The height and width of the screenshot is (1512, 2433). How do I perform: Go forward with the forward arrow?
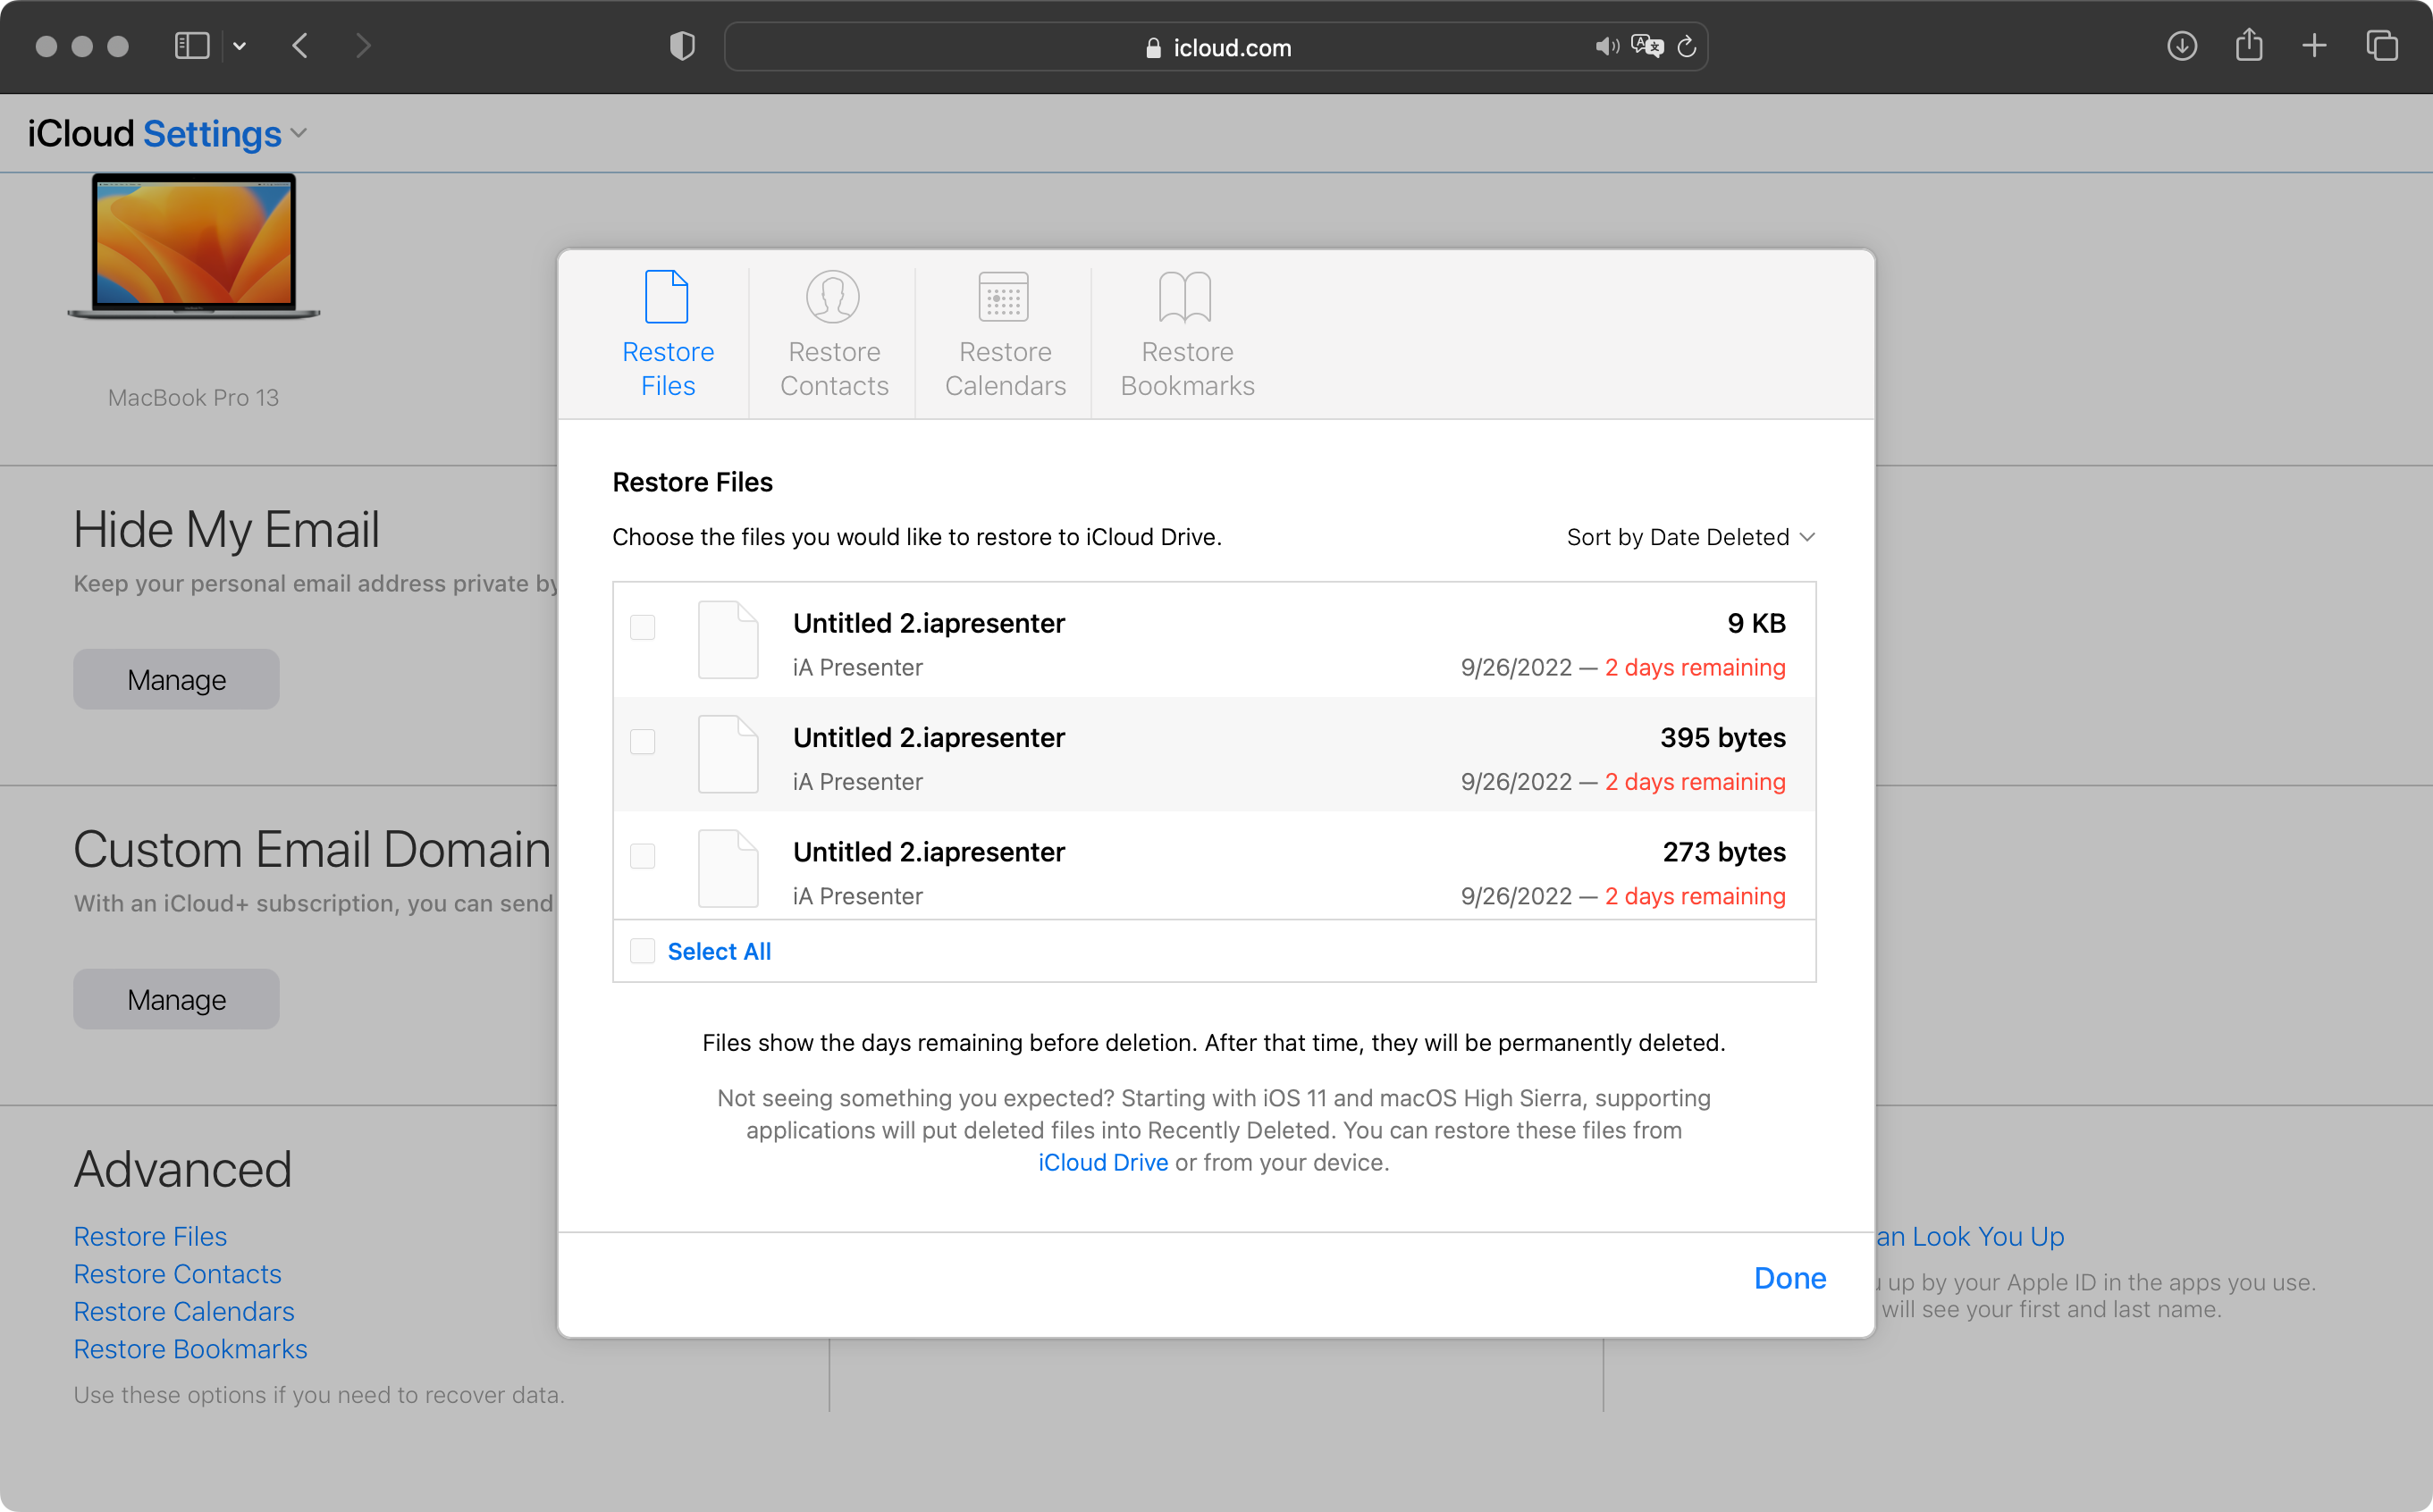[x=363, y=46]
